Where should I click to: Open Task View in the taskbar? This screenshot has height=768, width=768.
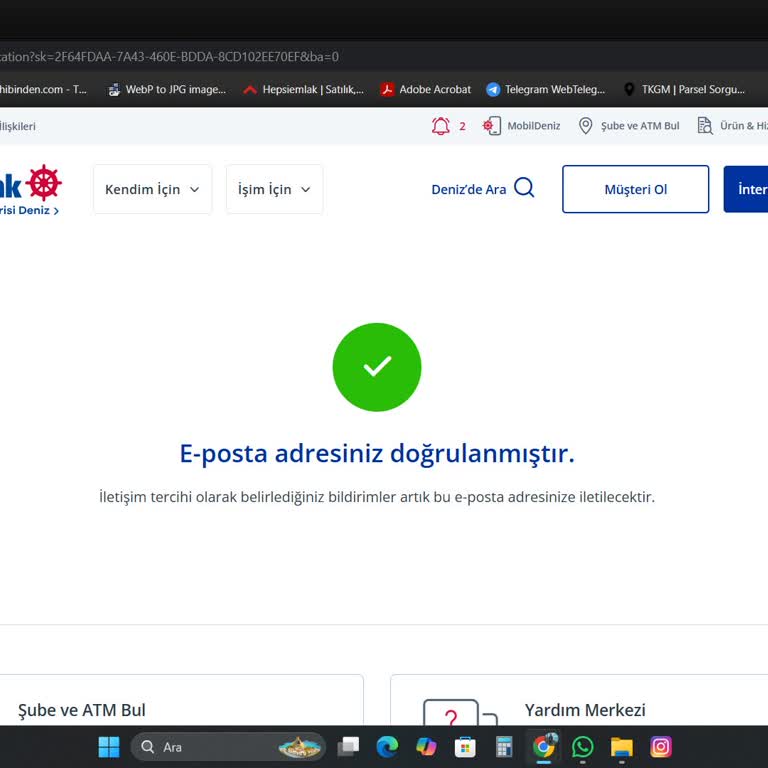tap(348, 747)
